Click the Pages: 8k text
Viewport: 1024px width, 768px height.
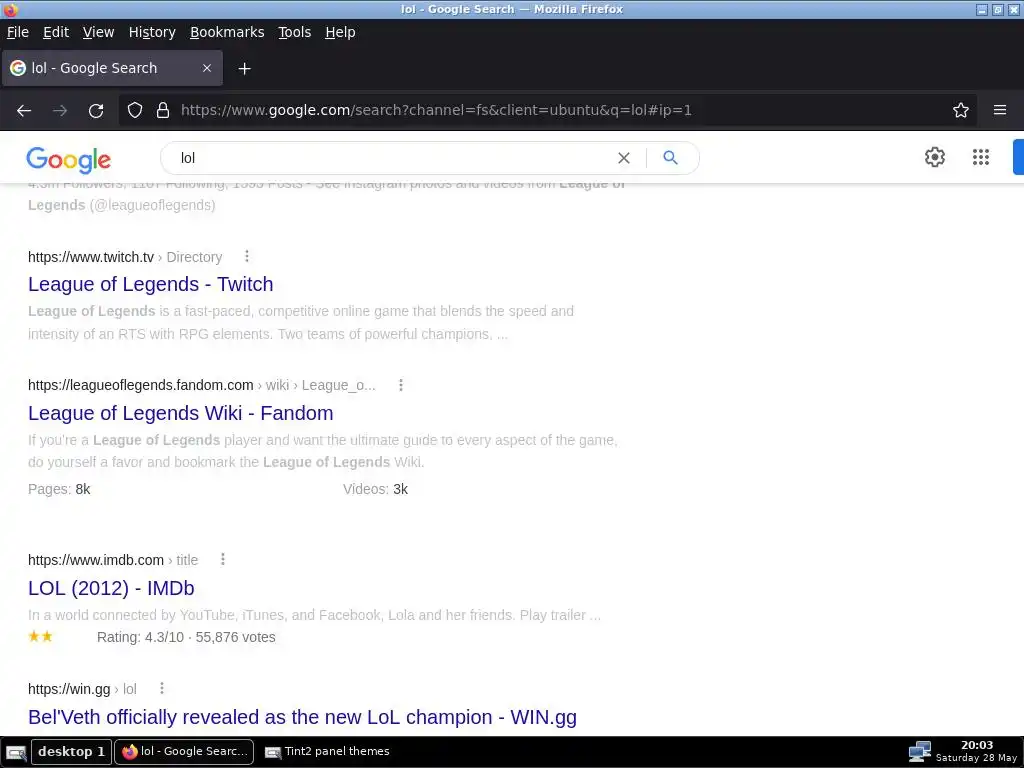59,488
